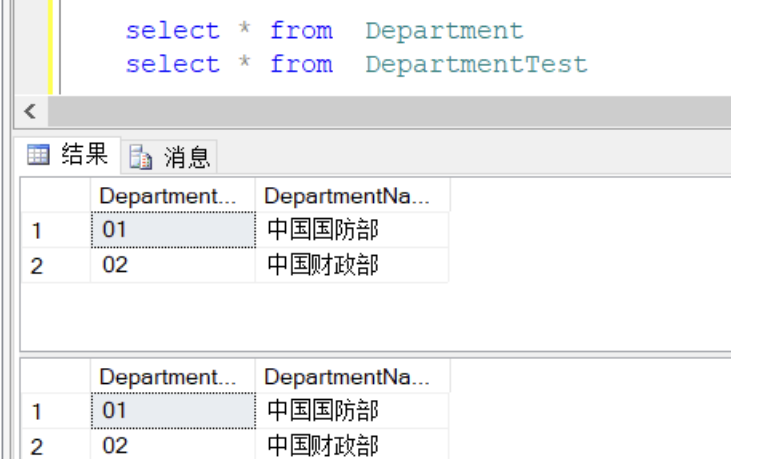Select the first grid's DepartmentNa... column header
The height and width of the screenshot is (459, 762).
pos(352,196)
